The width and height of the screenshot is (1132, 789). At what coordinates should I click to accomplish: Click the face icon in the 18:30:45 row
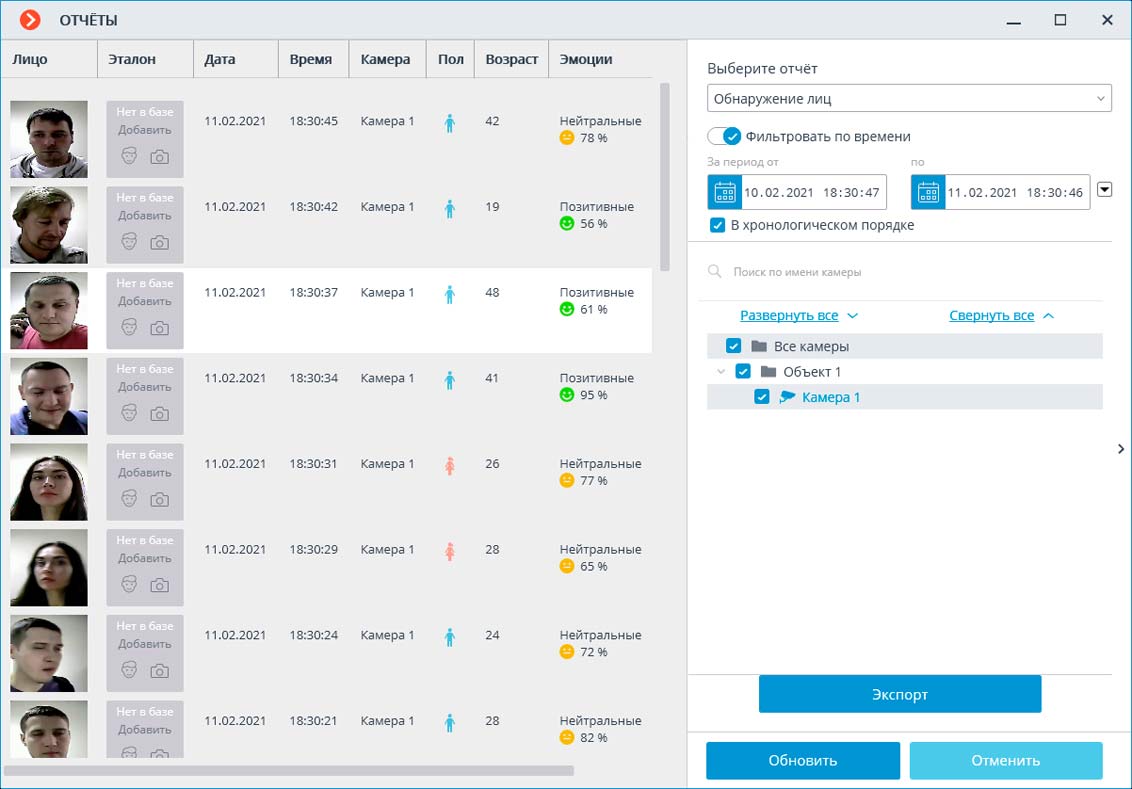[129, 156]
